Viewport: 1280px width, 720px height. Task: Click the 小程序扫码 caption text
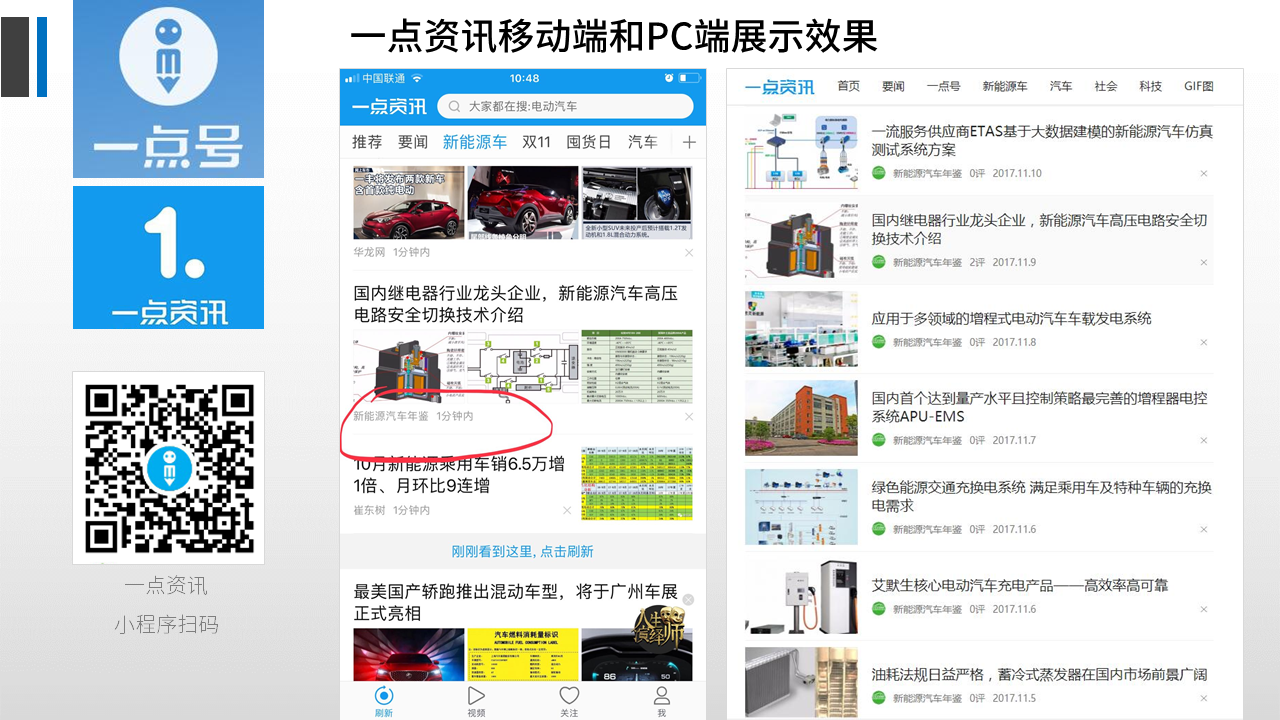(166, 625)
